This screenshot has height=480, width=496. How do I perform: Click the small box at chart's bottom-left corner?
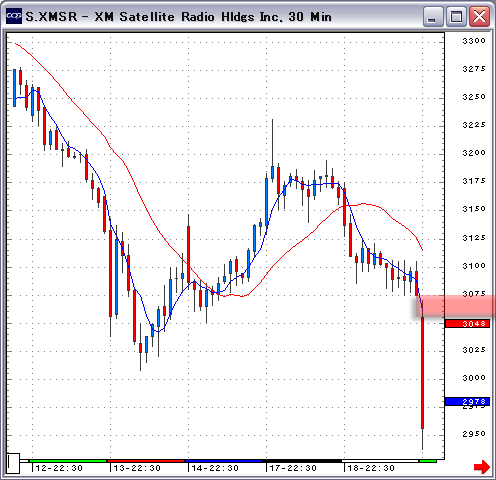[13, 463]
